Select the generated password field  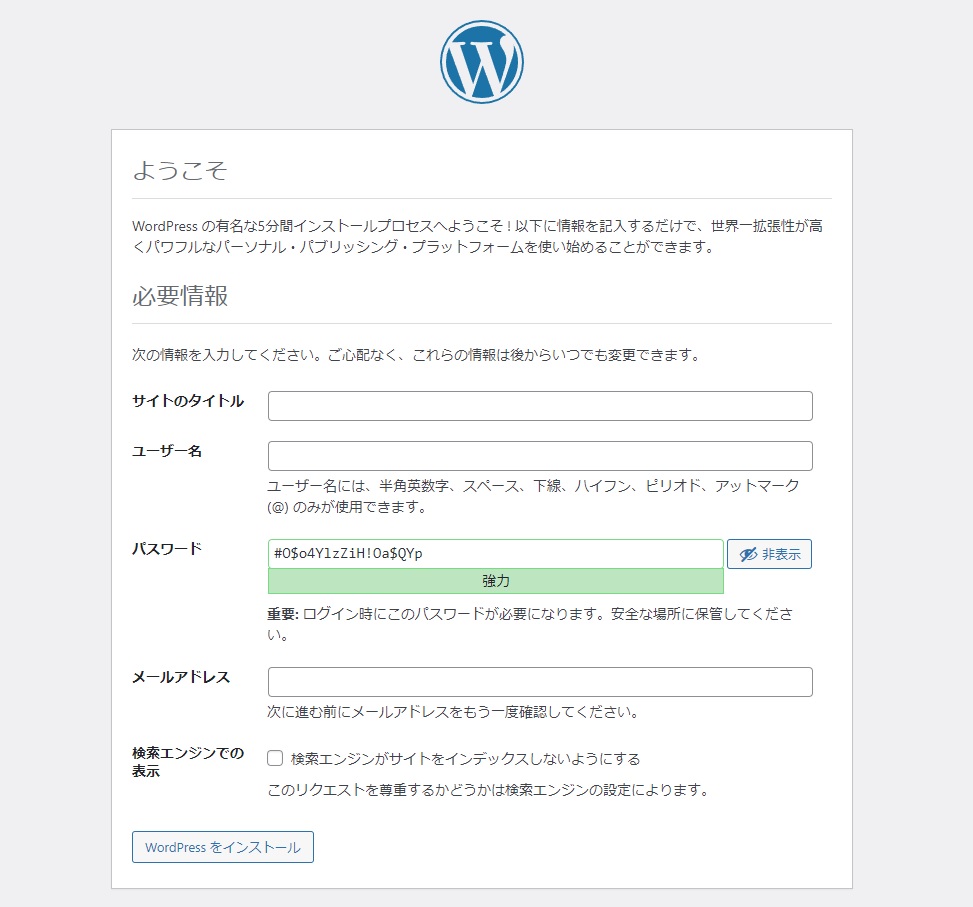[x=495, y=554]
